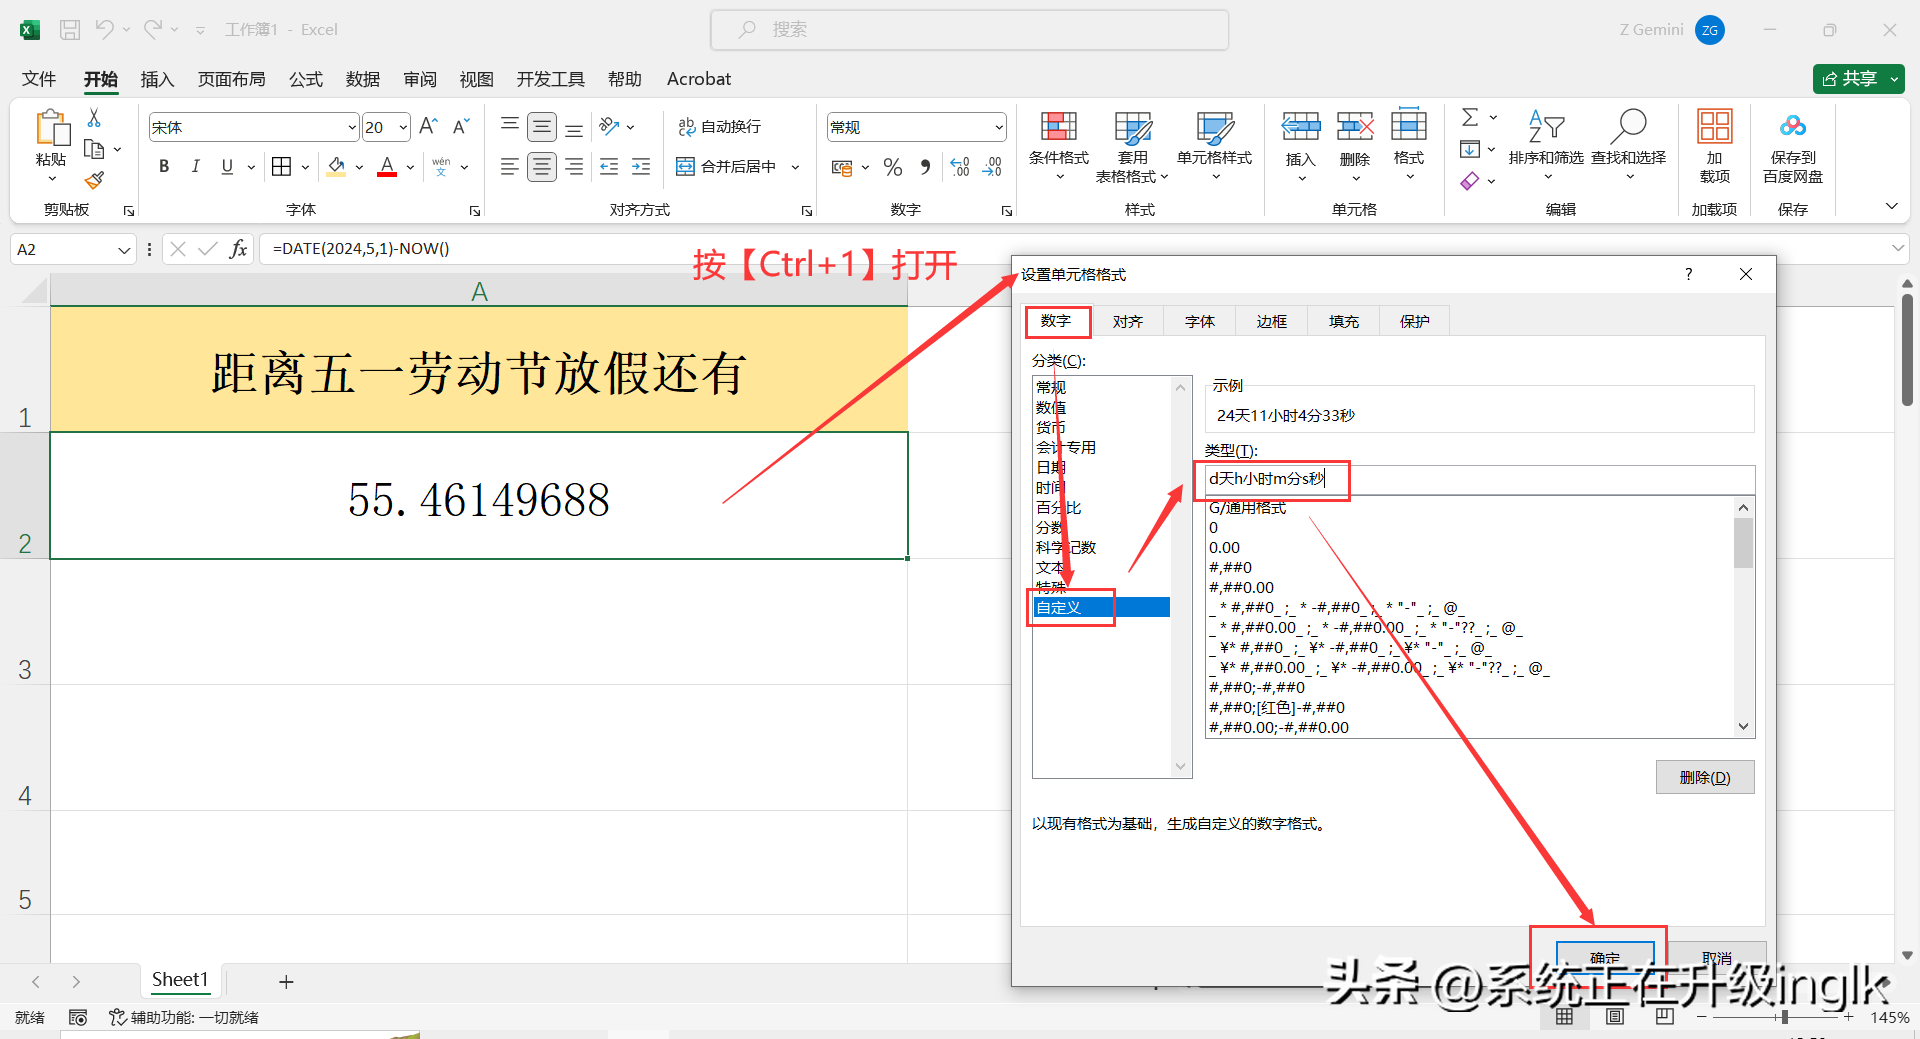Open the merge options dropdown arrow
The image size is (1920, 1039).
click(x=795, y=167)
